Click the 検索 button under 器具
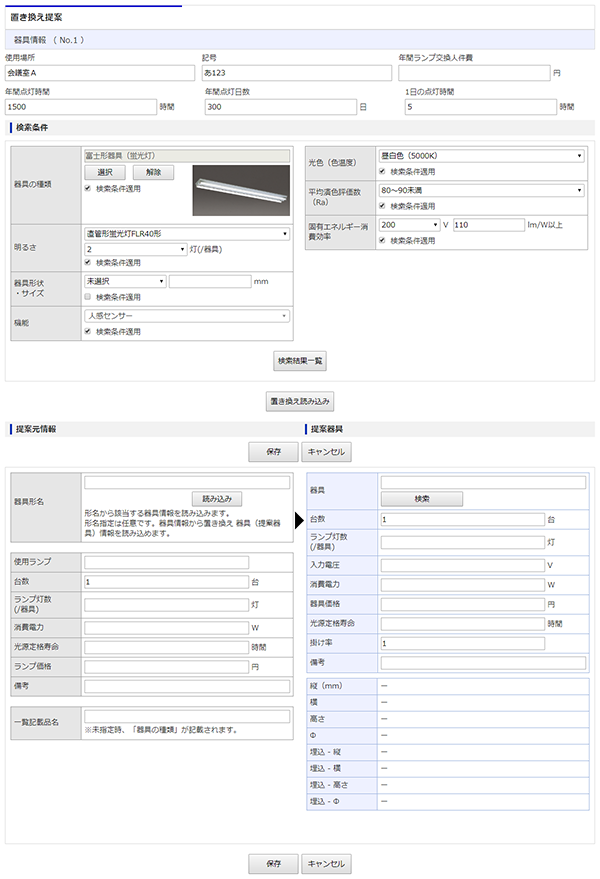Screen dimensions: 600x879 pos(422,498)
